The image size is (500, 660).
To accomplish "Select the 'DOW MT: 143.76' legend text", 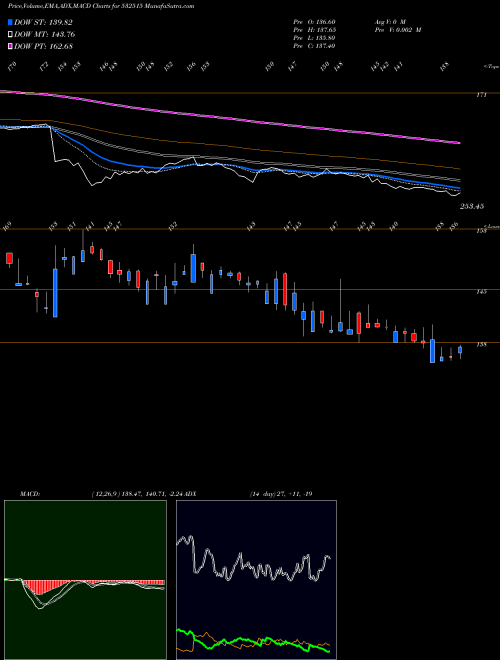I will (x=44, y=34).
